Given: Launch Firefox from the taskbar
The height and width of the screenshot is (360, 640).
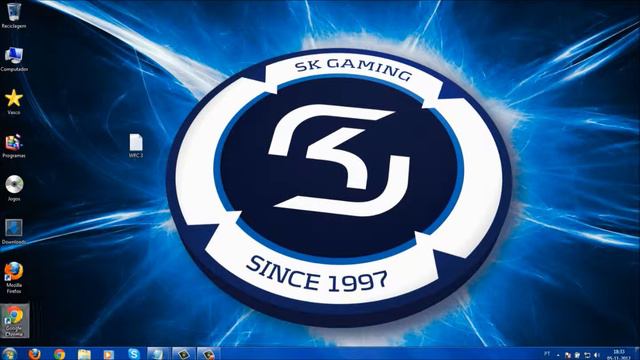Looking at the screenshot, I should pos(35,354).
